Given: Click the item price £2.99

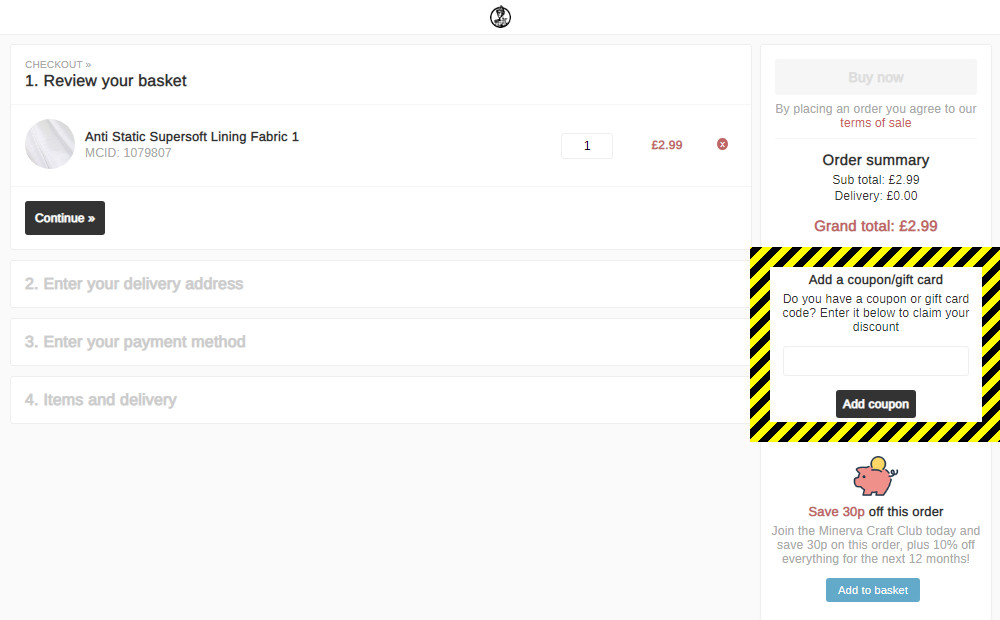Looking at the screenshot, I should 666,145.
